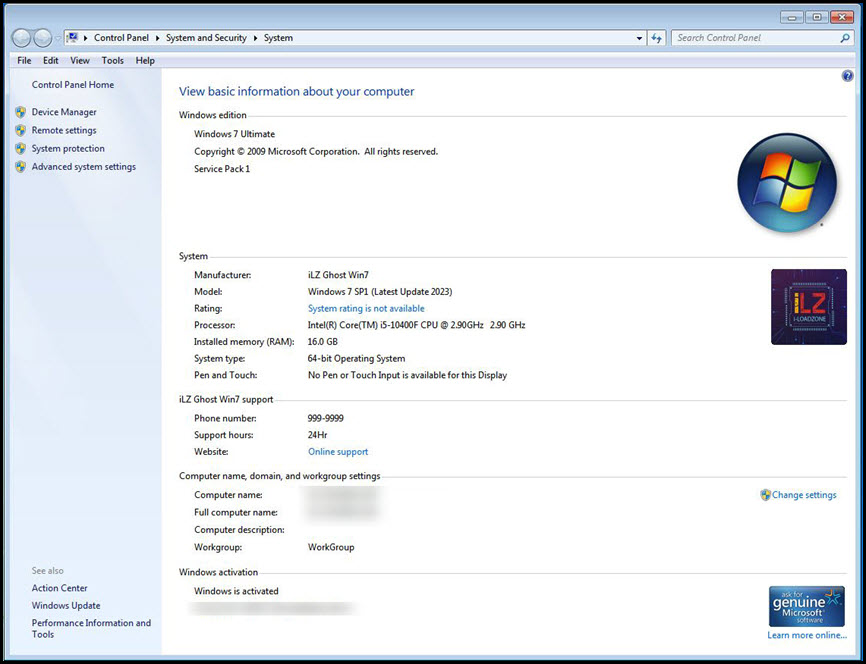Click the shield icon next to Change settings

(765, 495)
